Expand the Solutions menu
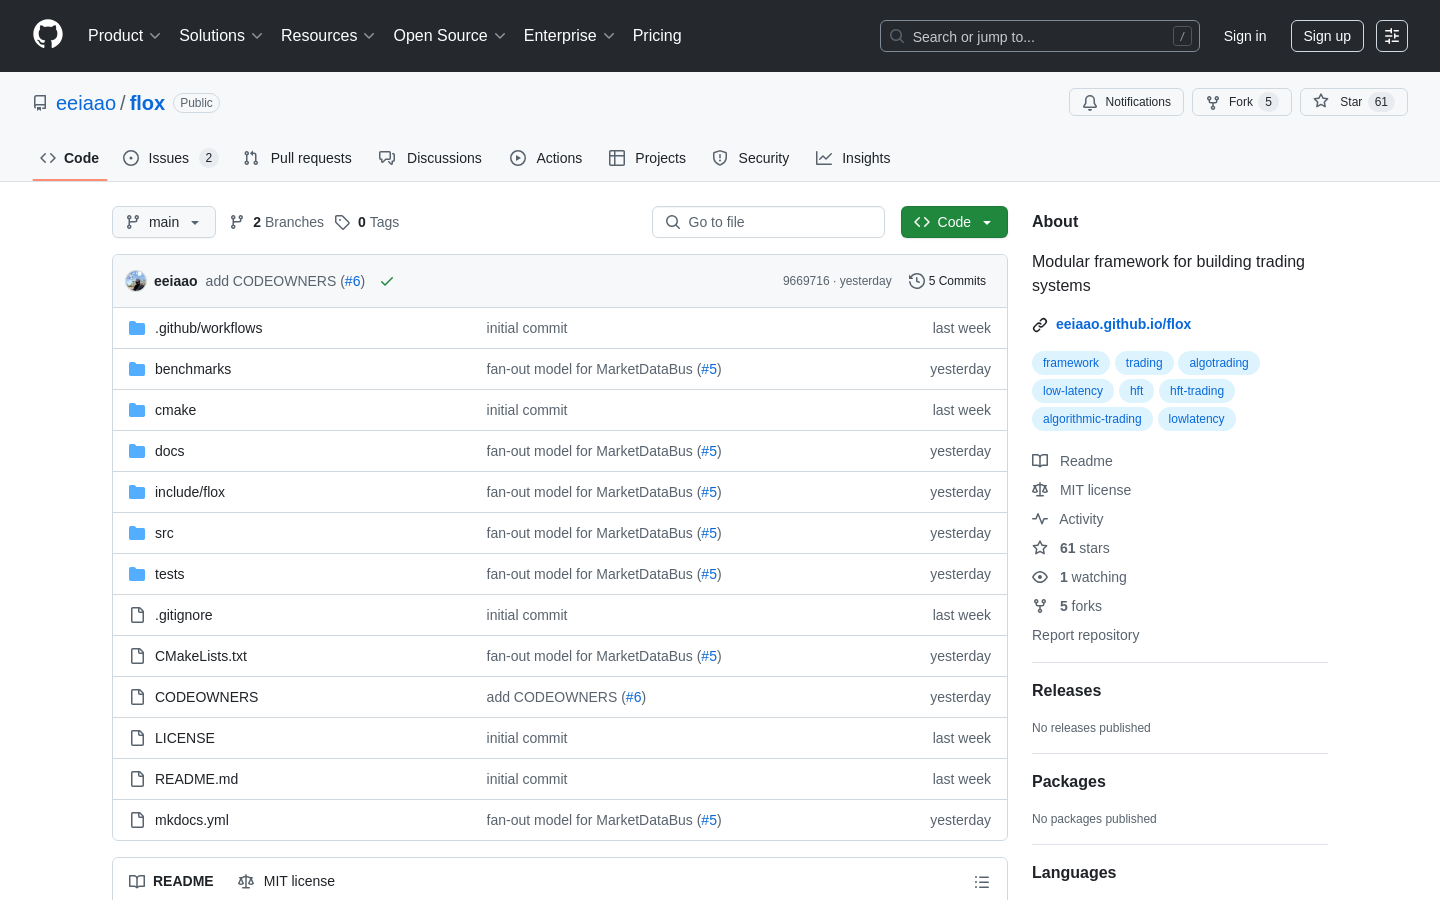 [x=221, y=36]
